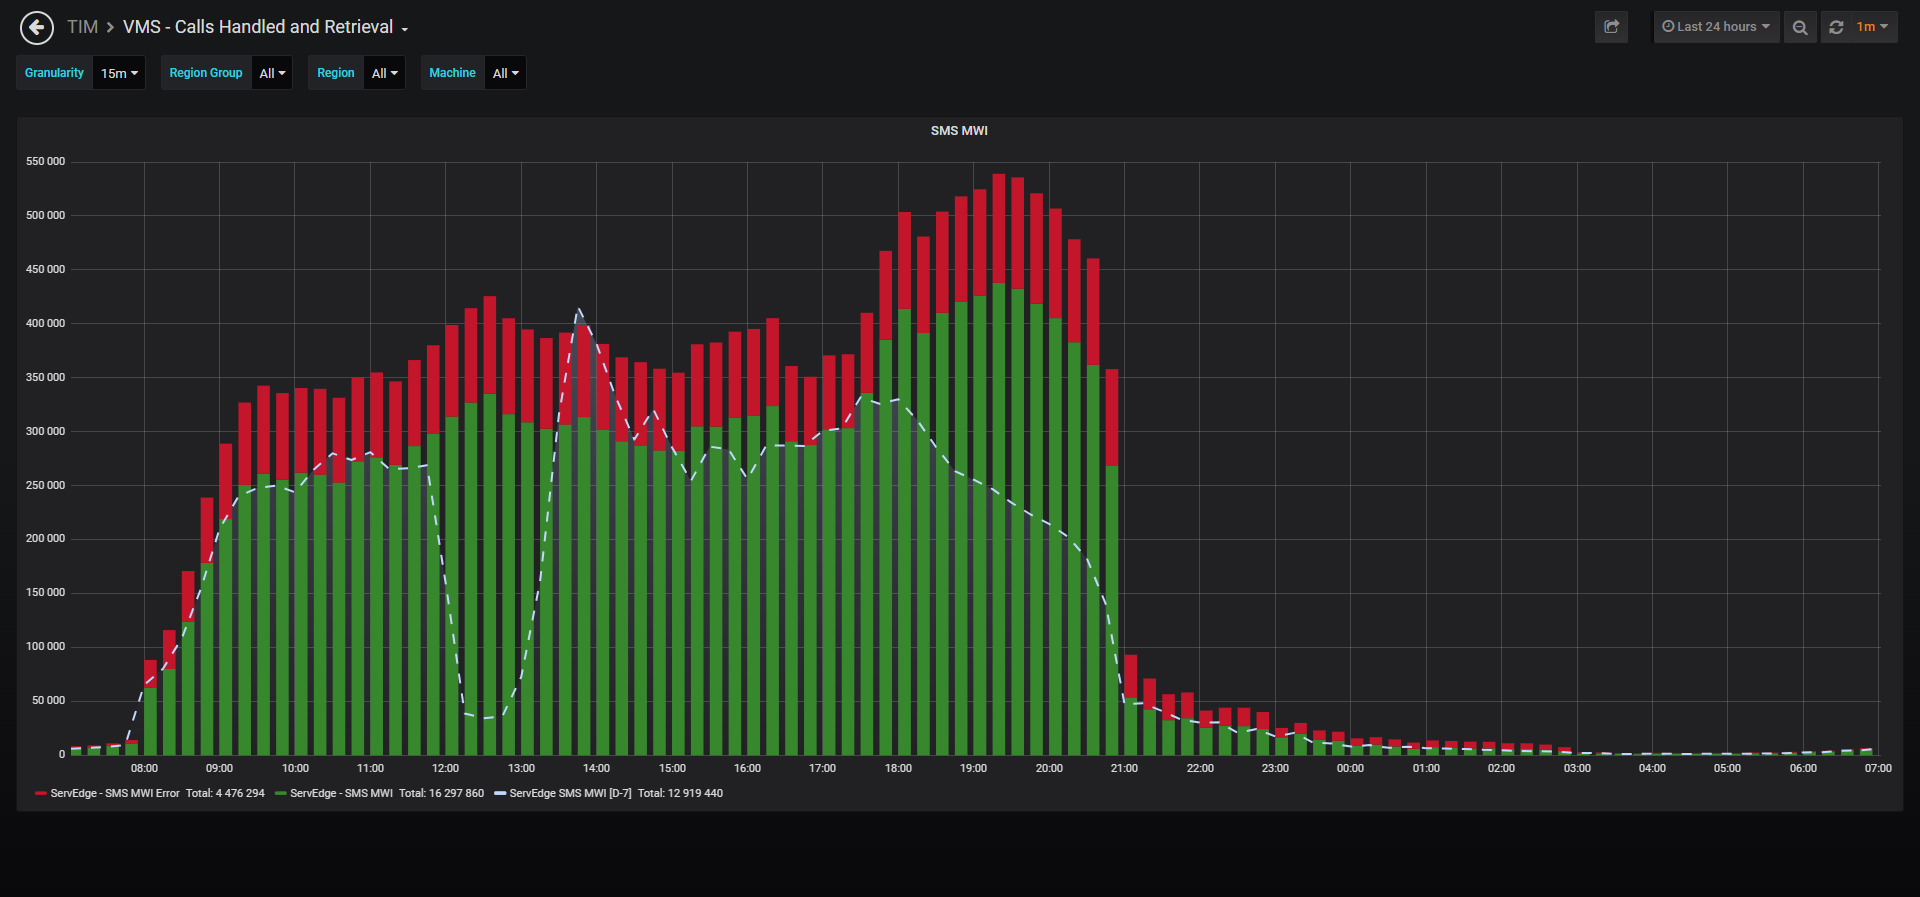Click the 00:00 x-axis time label
The width and height of the screenshot is (1920, 897).
tap(1350, 768)
